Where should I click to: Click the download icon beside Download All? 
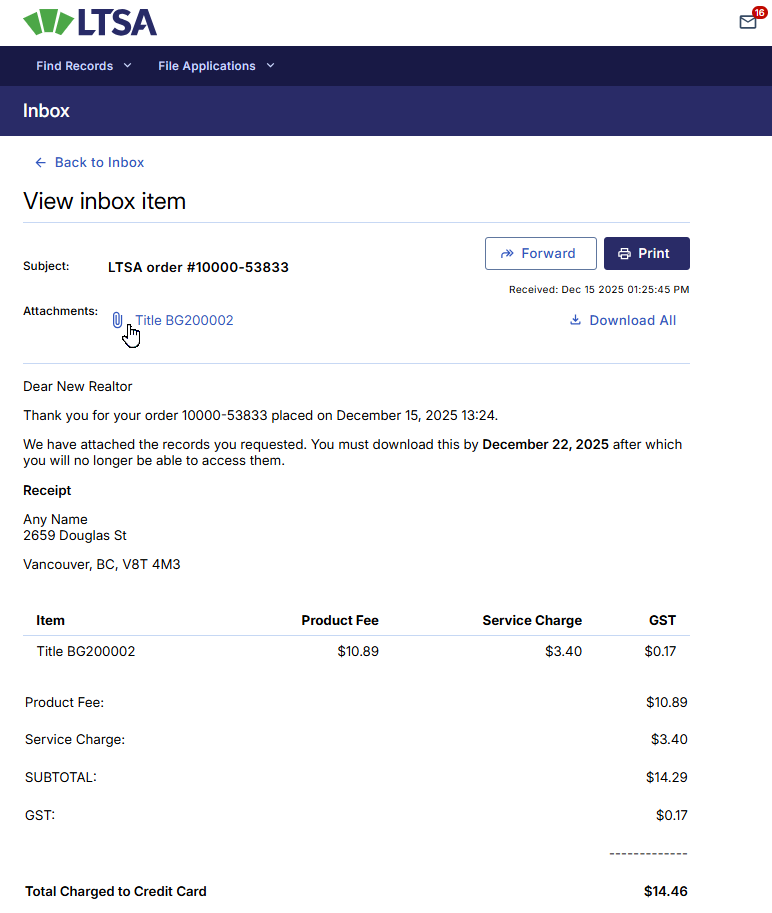click(x=575, y=320)
